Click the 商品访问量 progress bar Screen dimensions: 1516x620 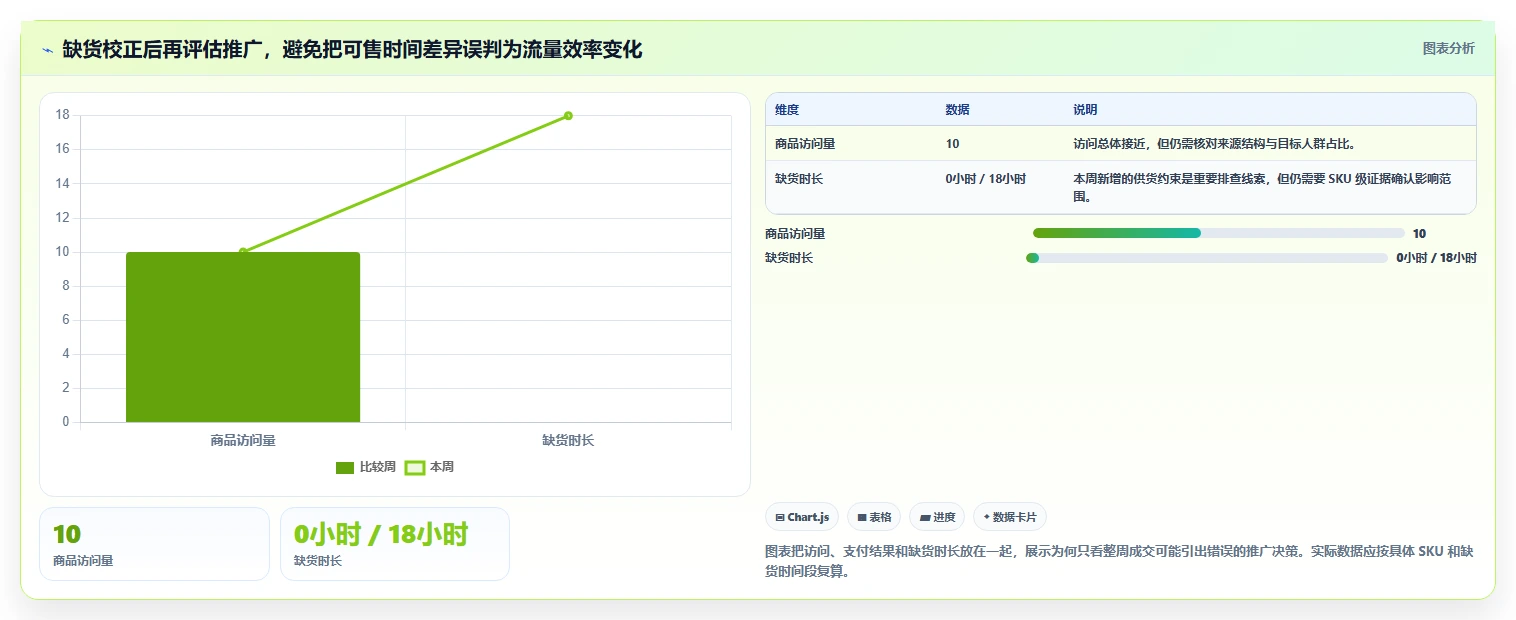1219,233
